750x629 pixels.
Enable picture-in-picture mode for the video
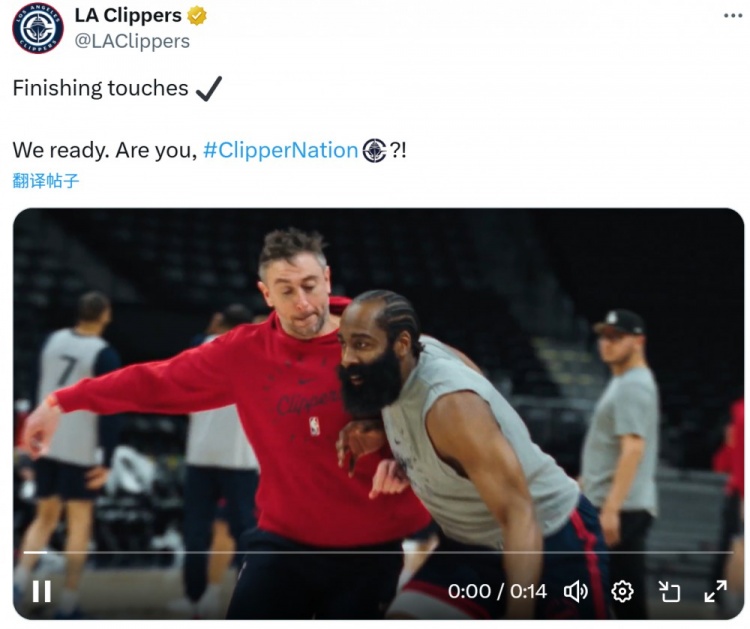(x=669, y=592)
